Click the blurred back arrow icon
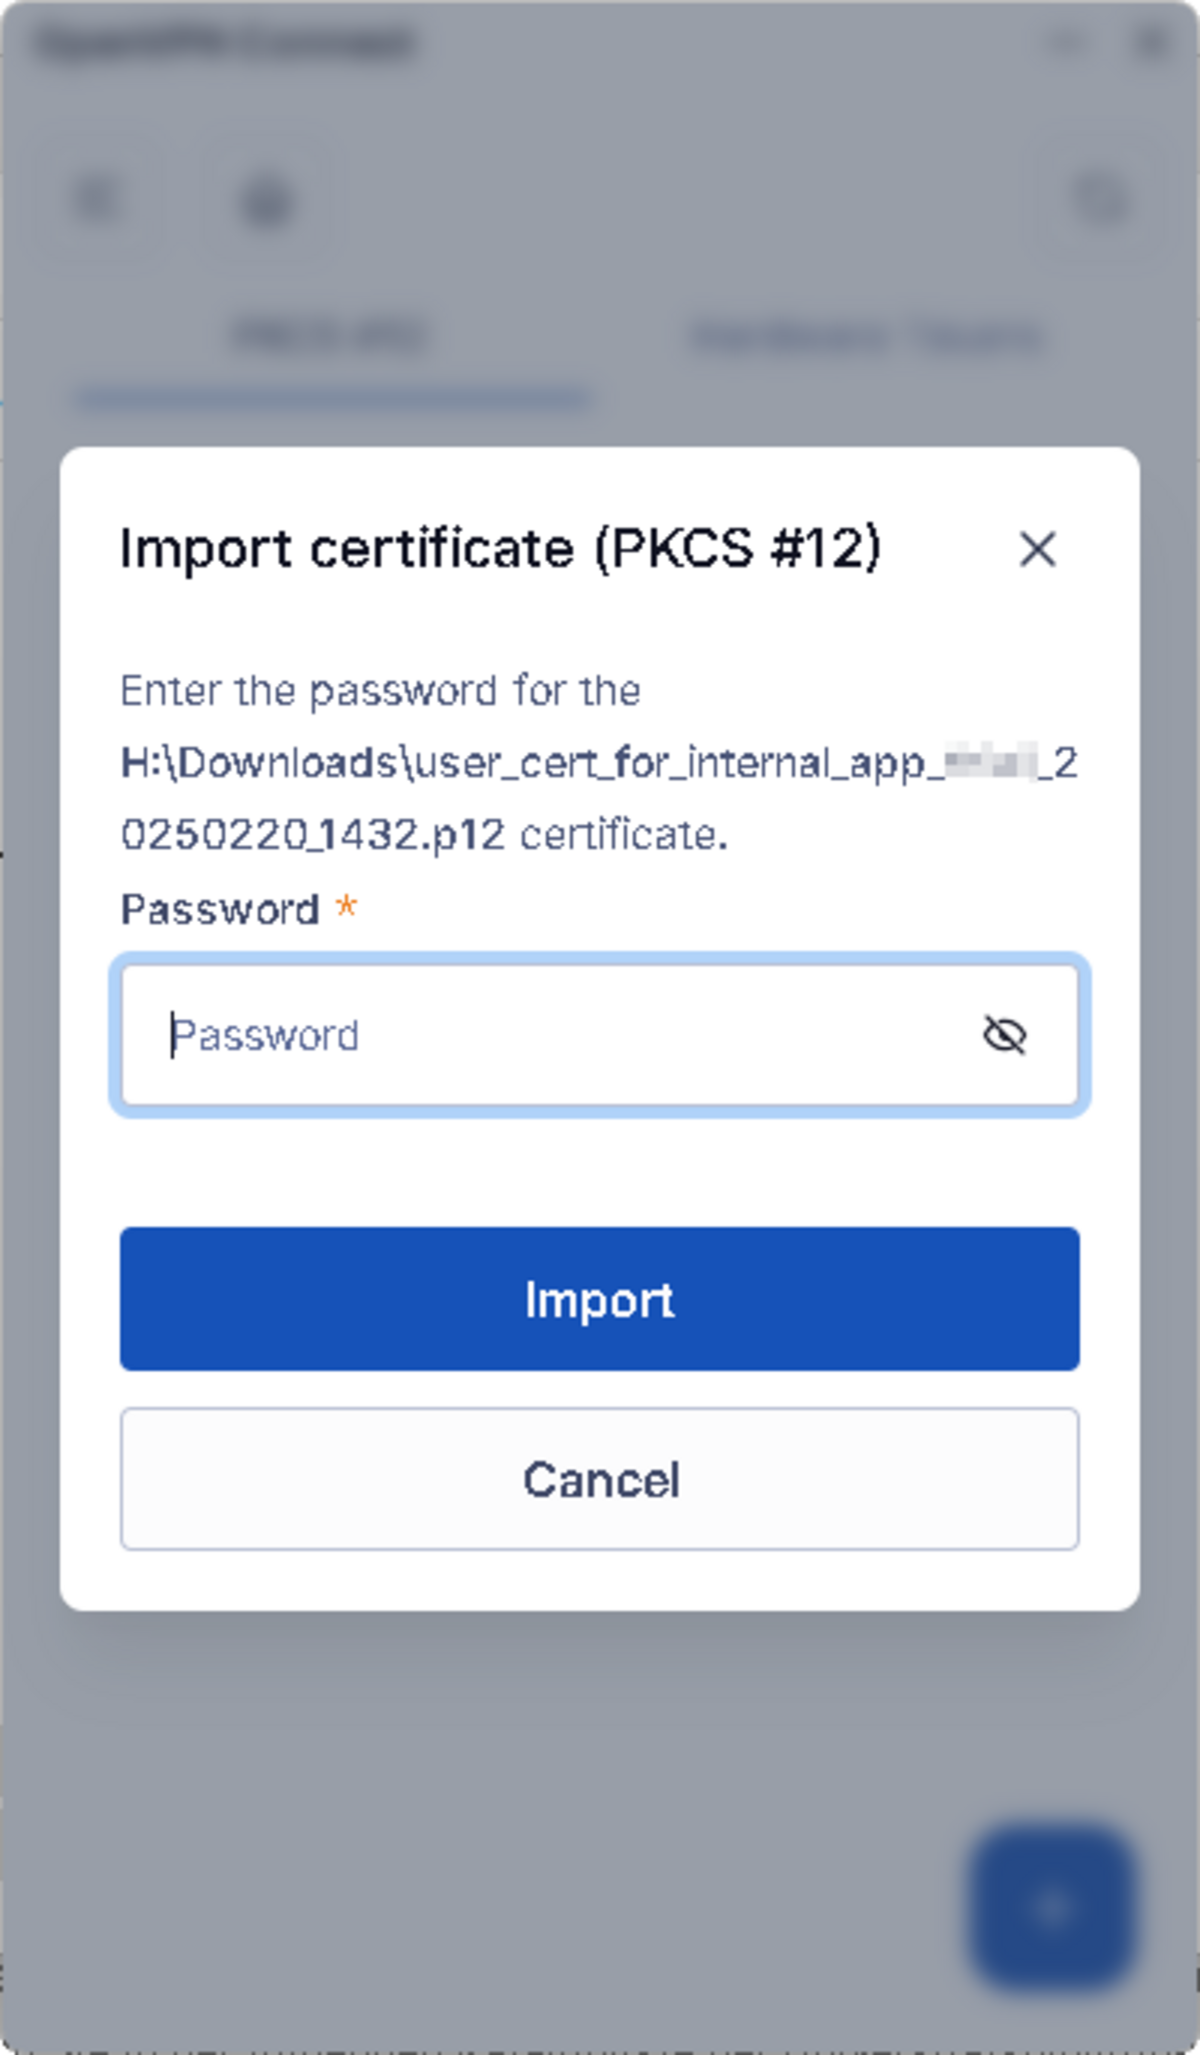This screenshot has height=2055, width=1200. click(98, 199)
